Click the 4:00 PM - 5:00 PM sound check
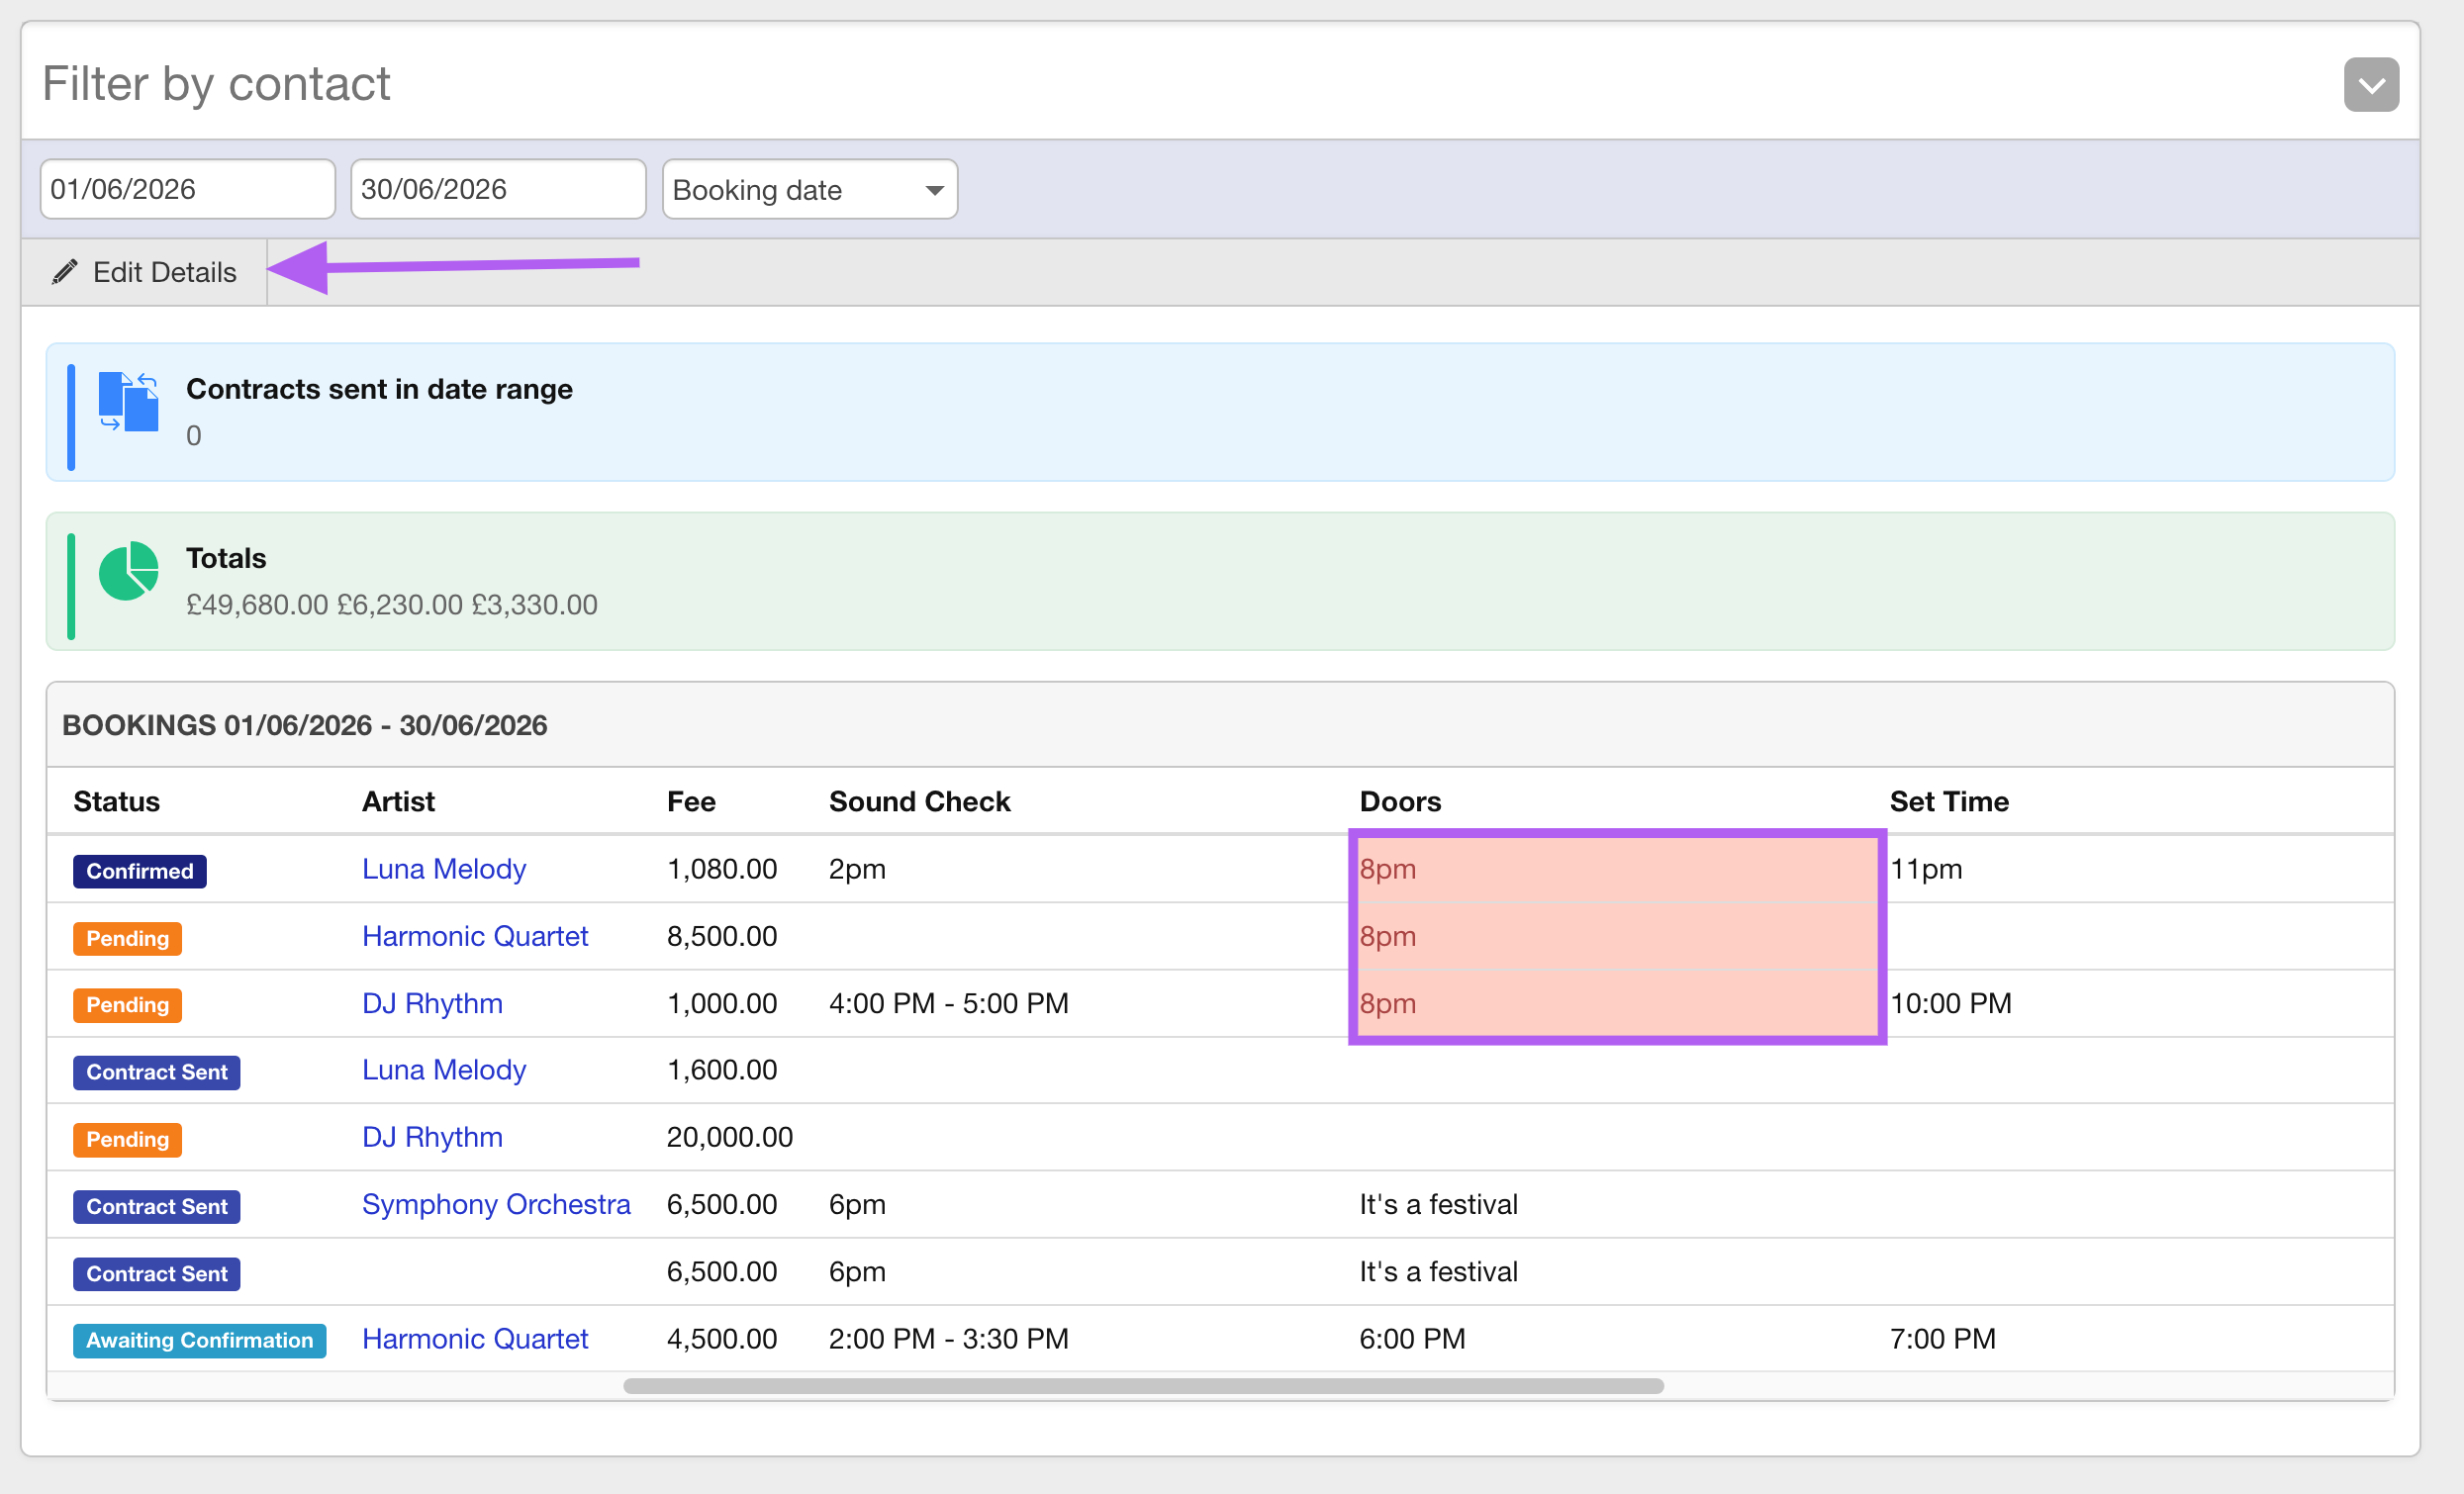This screenshot has height=1494, width=2464. pos(949,1003)
